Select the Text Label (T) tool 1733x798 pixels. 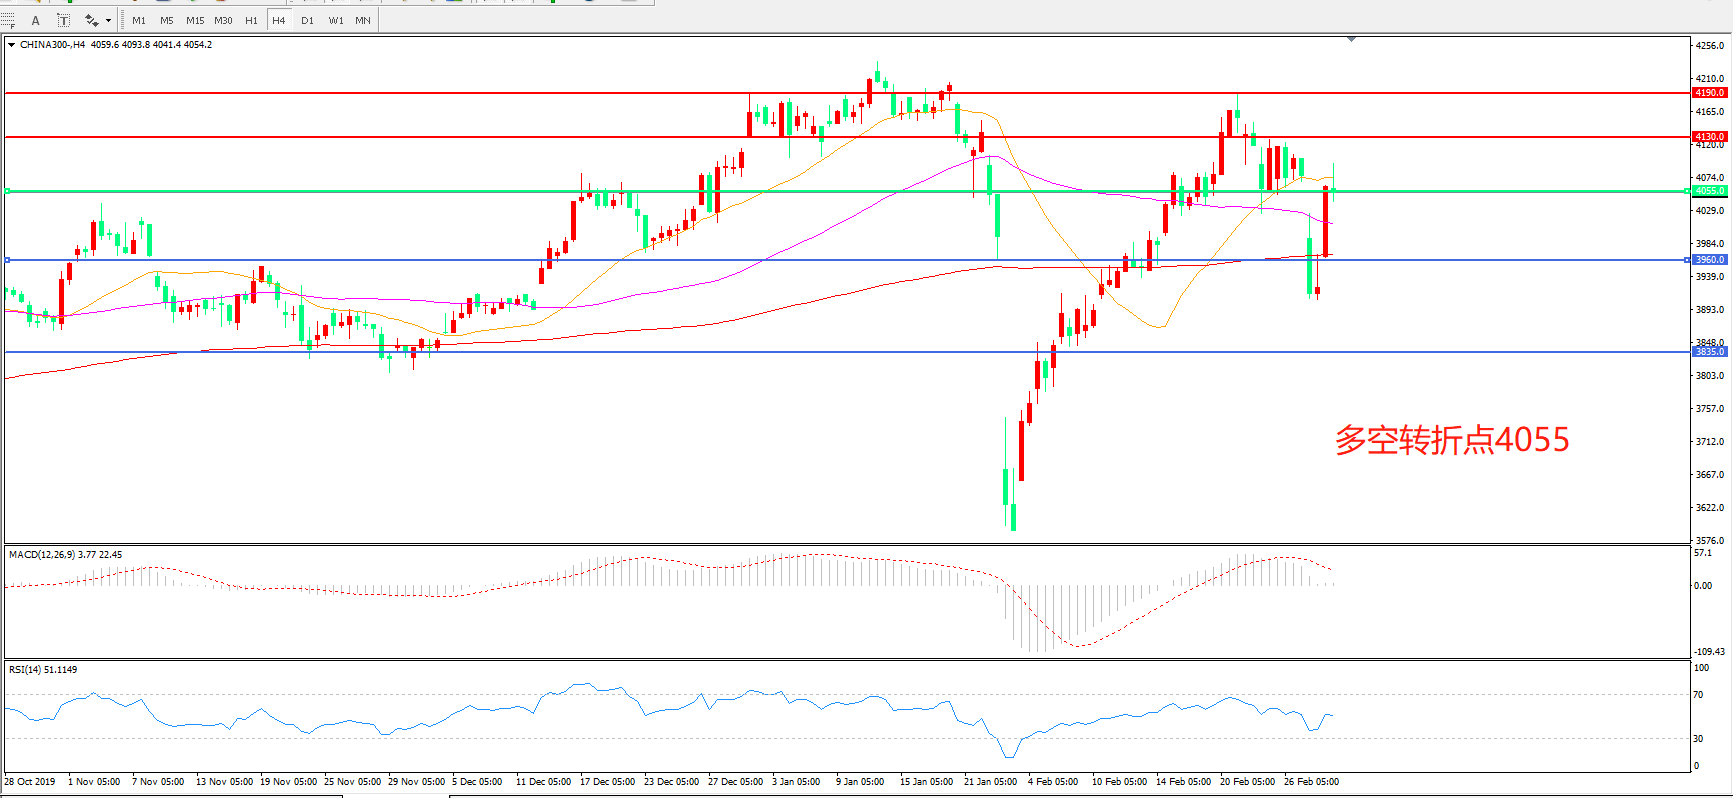point(63,20)
